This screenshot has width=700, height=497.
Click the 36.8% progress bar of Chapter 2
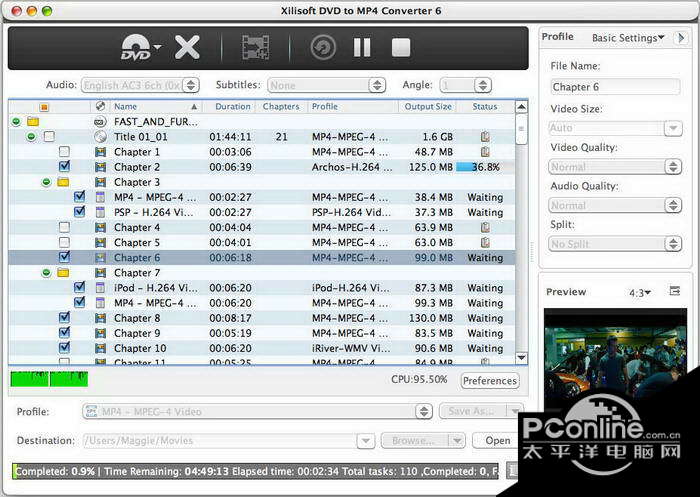pos(485,167)
